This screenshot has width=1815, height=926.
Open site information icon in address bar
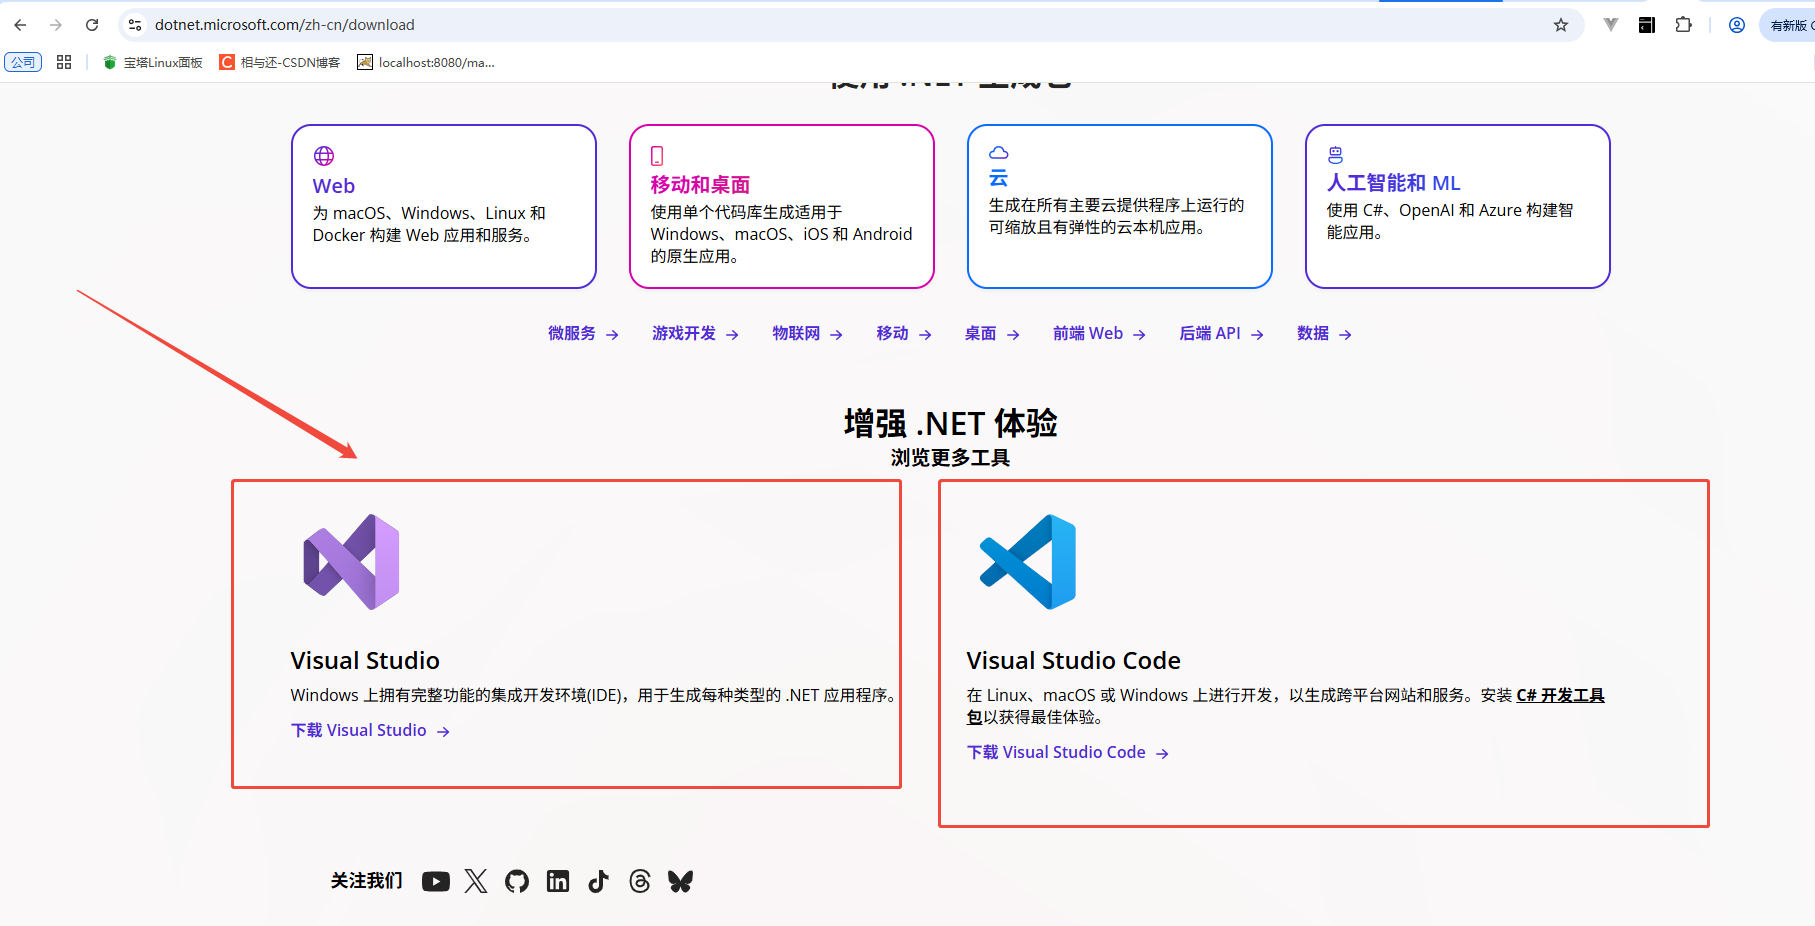pos(135,25)
